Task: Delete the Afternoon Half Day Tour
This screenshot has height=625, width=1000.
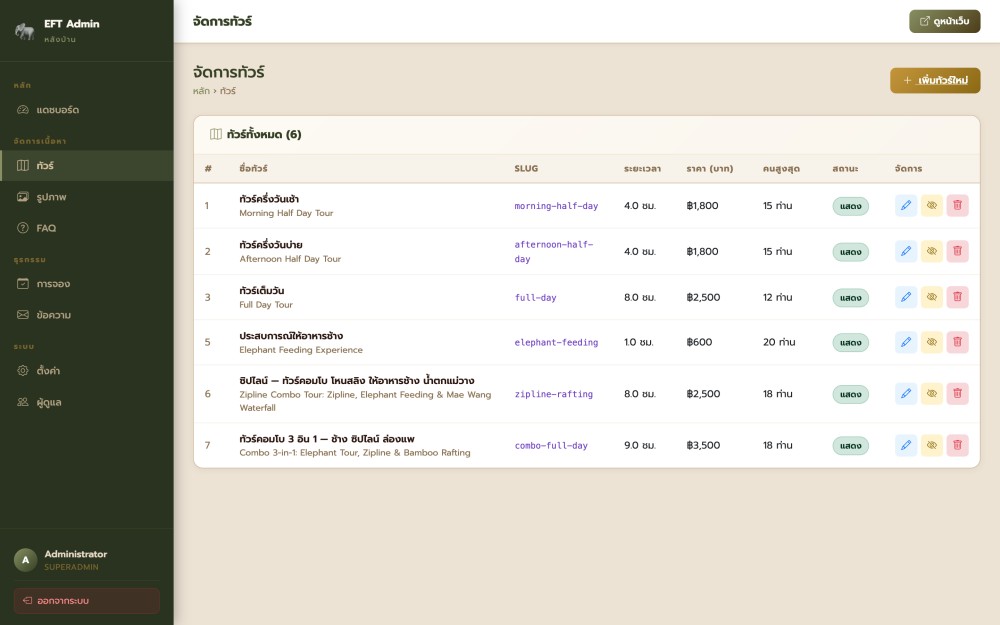Action: [x=957, y=251]
